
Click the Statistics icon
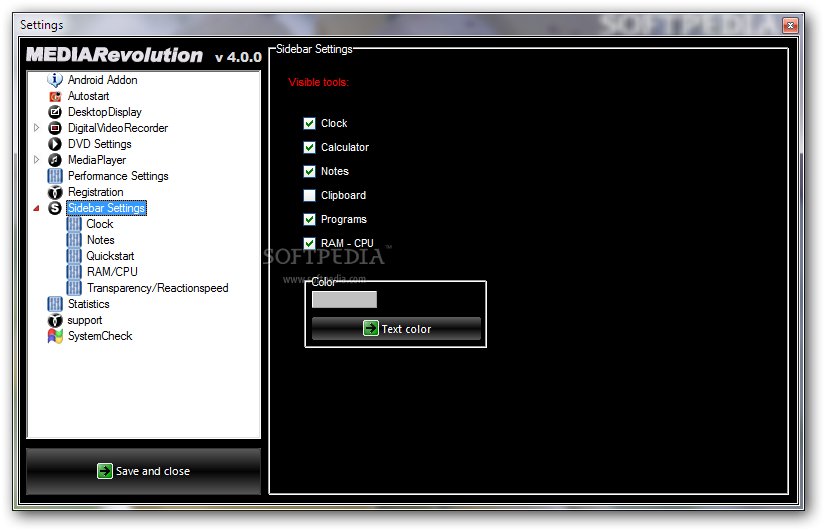[55, 304]
